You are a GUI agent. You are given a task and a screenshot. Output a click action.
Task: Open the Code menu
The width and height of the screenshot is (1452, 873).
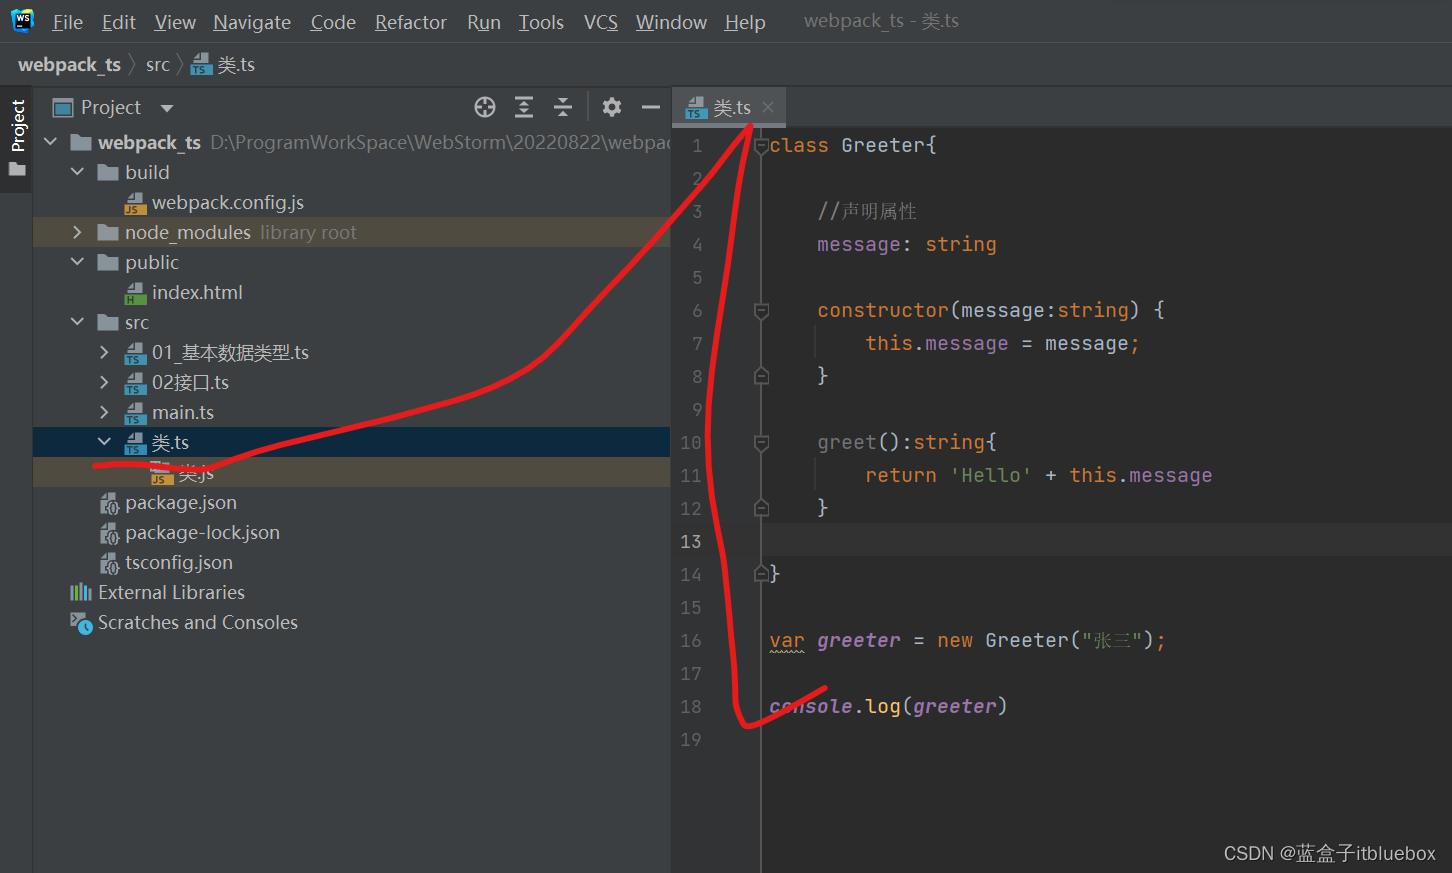[333, 22]
